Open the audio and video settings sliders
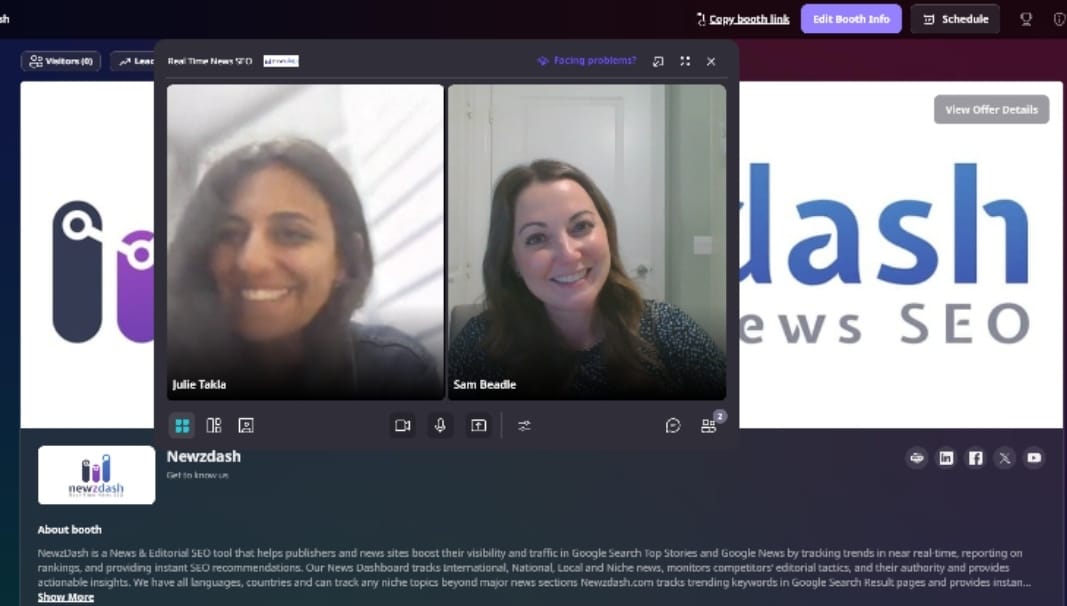The width and height of the screenshot is (1067, 606). (524, 425)
